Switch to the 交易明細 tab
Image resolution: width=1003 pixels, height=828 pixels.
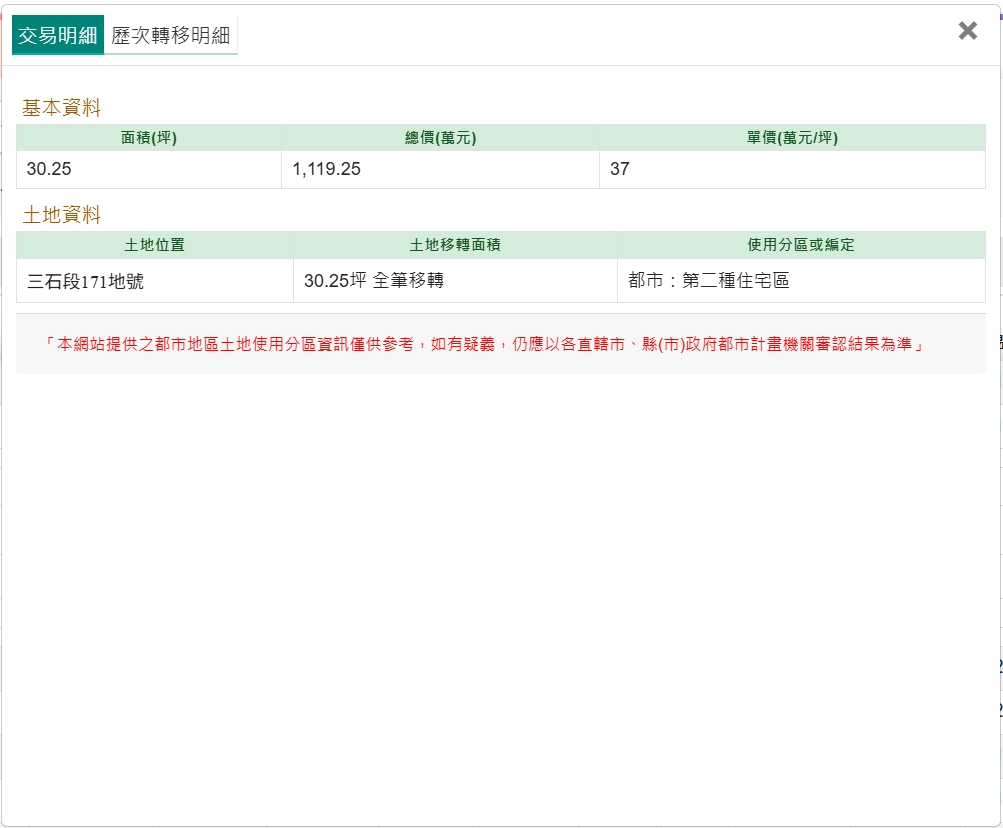[58, 36]
